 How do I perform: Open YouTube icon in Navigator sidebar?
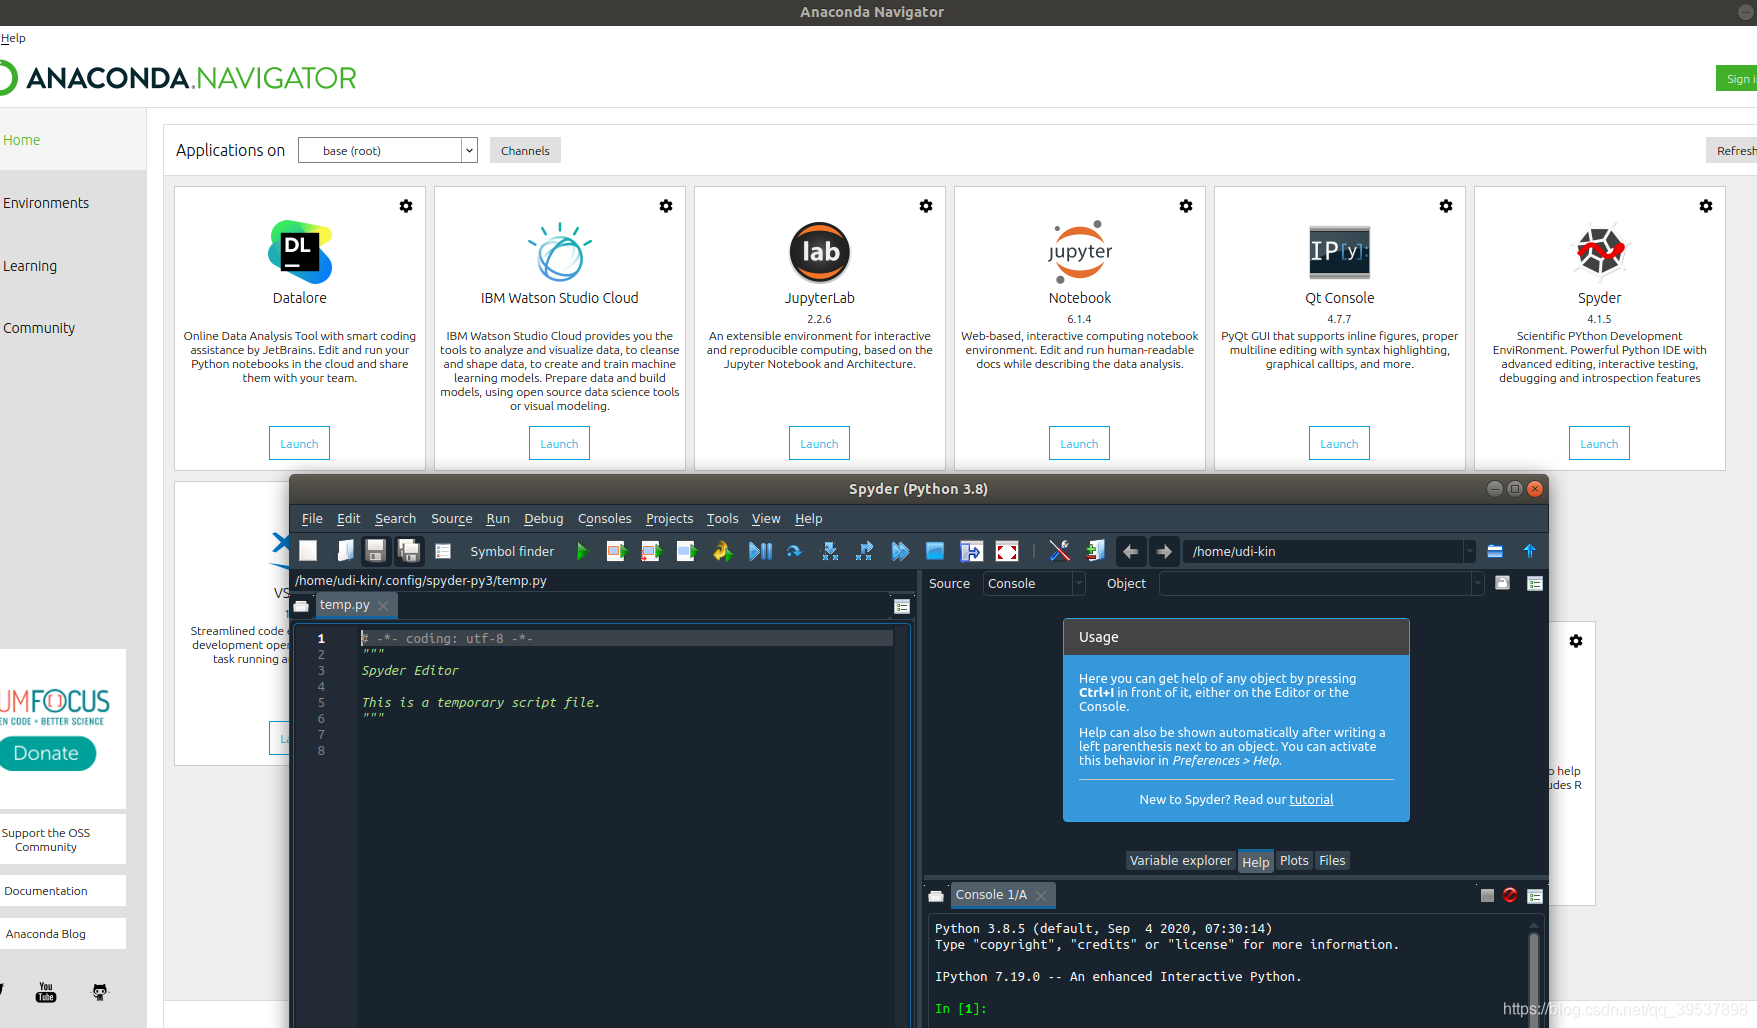pos(46,992)
